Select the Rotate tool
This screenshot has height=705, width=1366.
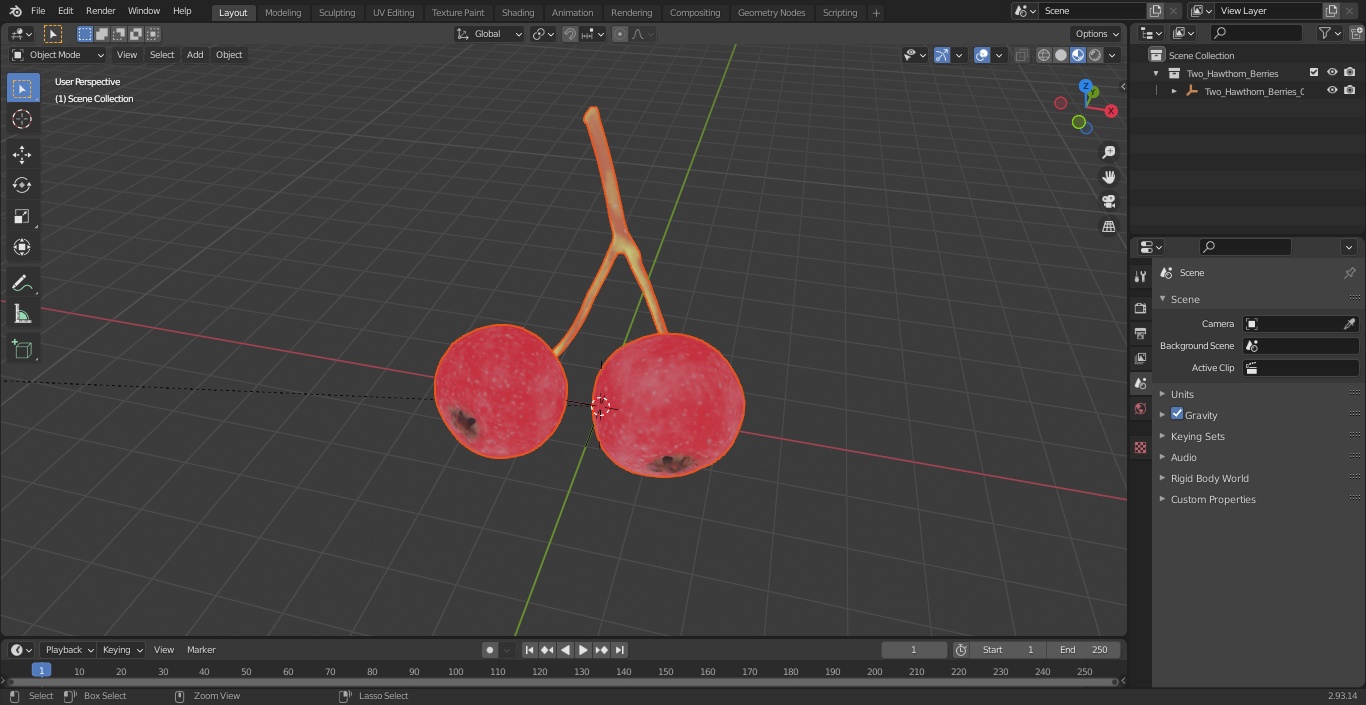coord(22,185)
